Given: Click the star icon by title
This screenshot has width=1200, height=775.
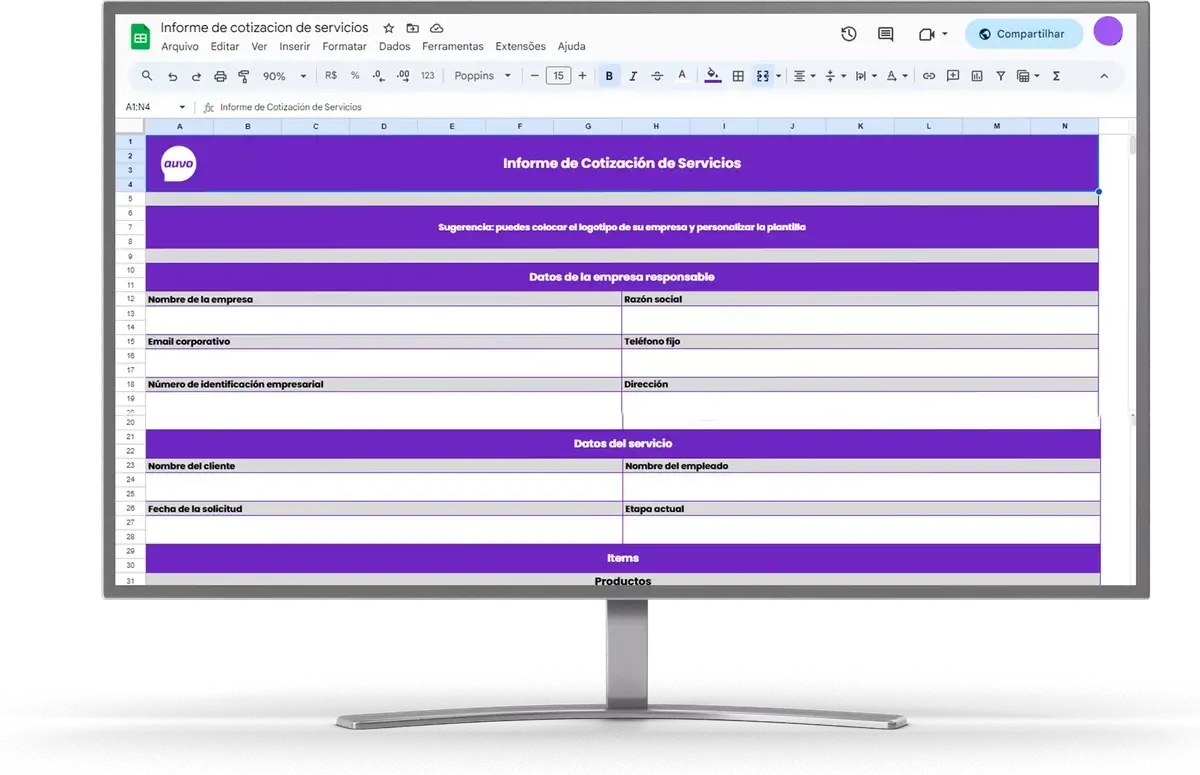Looking at the screenshot, I should click(x=389, y=28).
